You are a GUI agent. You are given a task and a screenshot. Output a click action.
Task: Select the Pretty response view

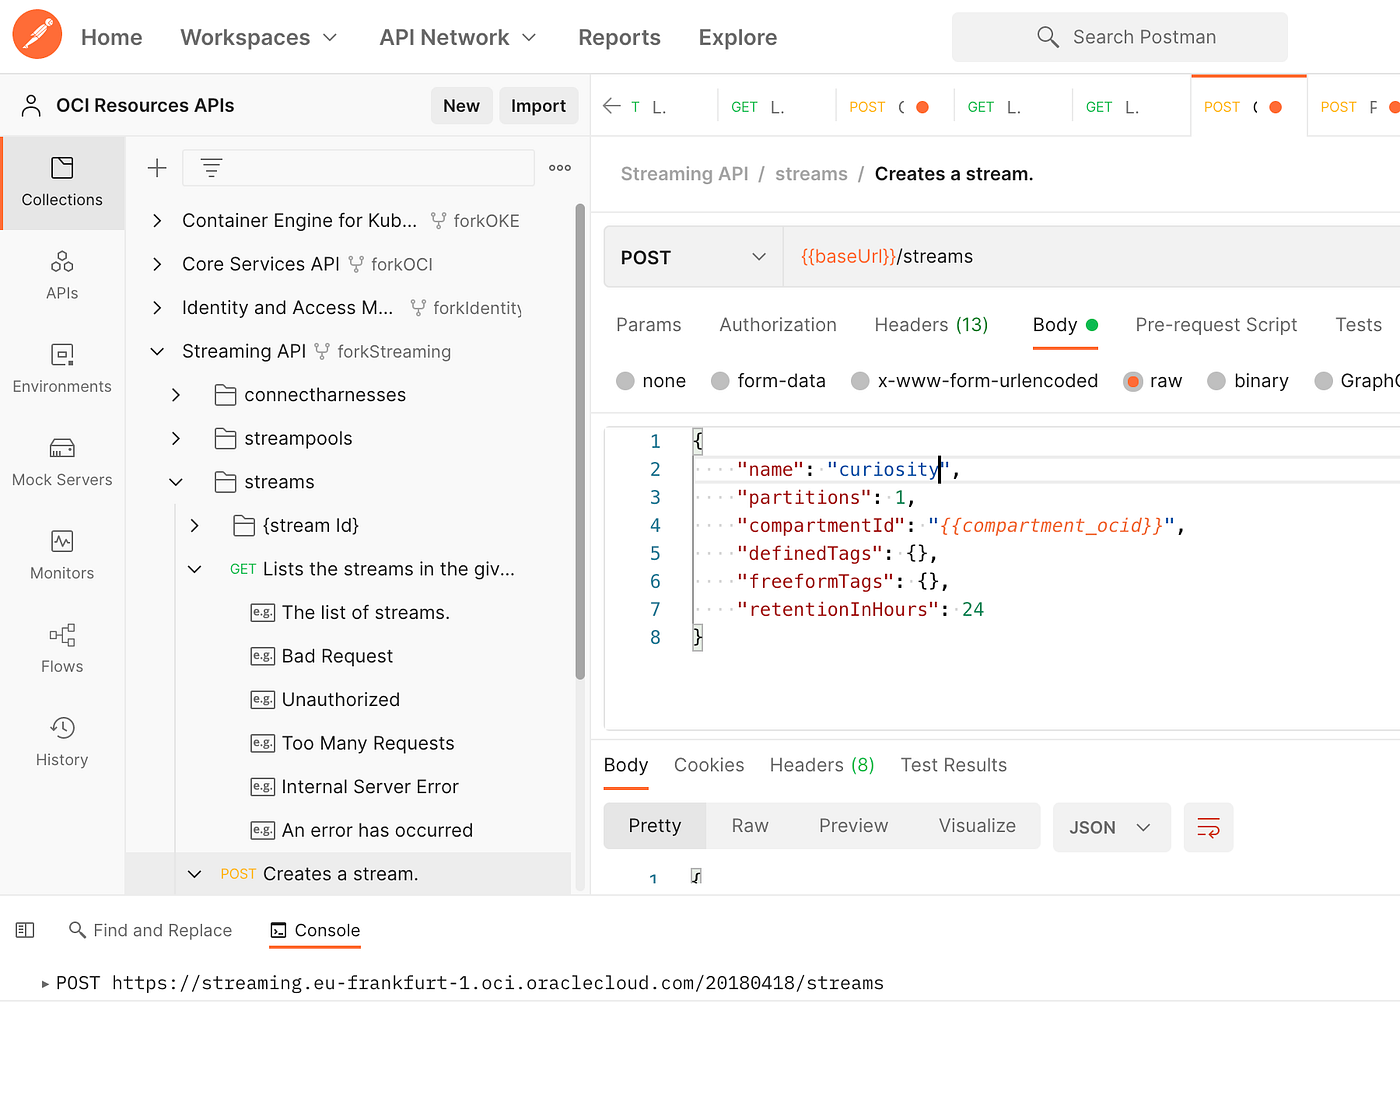pos(655,826)
